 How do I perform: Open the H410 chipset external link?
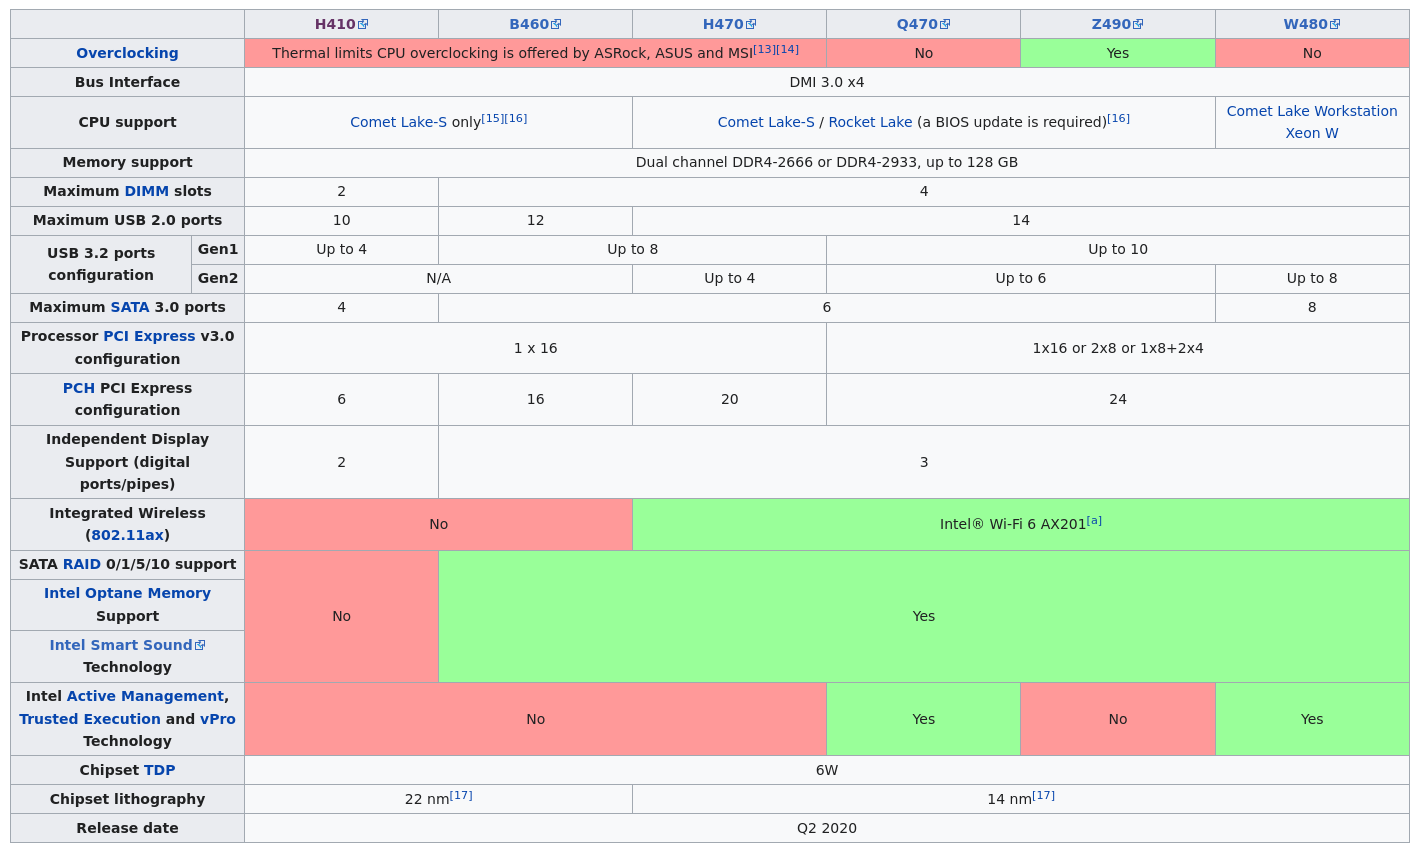341,24
